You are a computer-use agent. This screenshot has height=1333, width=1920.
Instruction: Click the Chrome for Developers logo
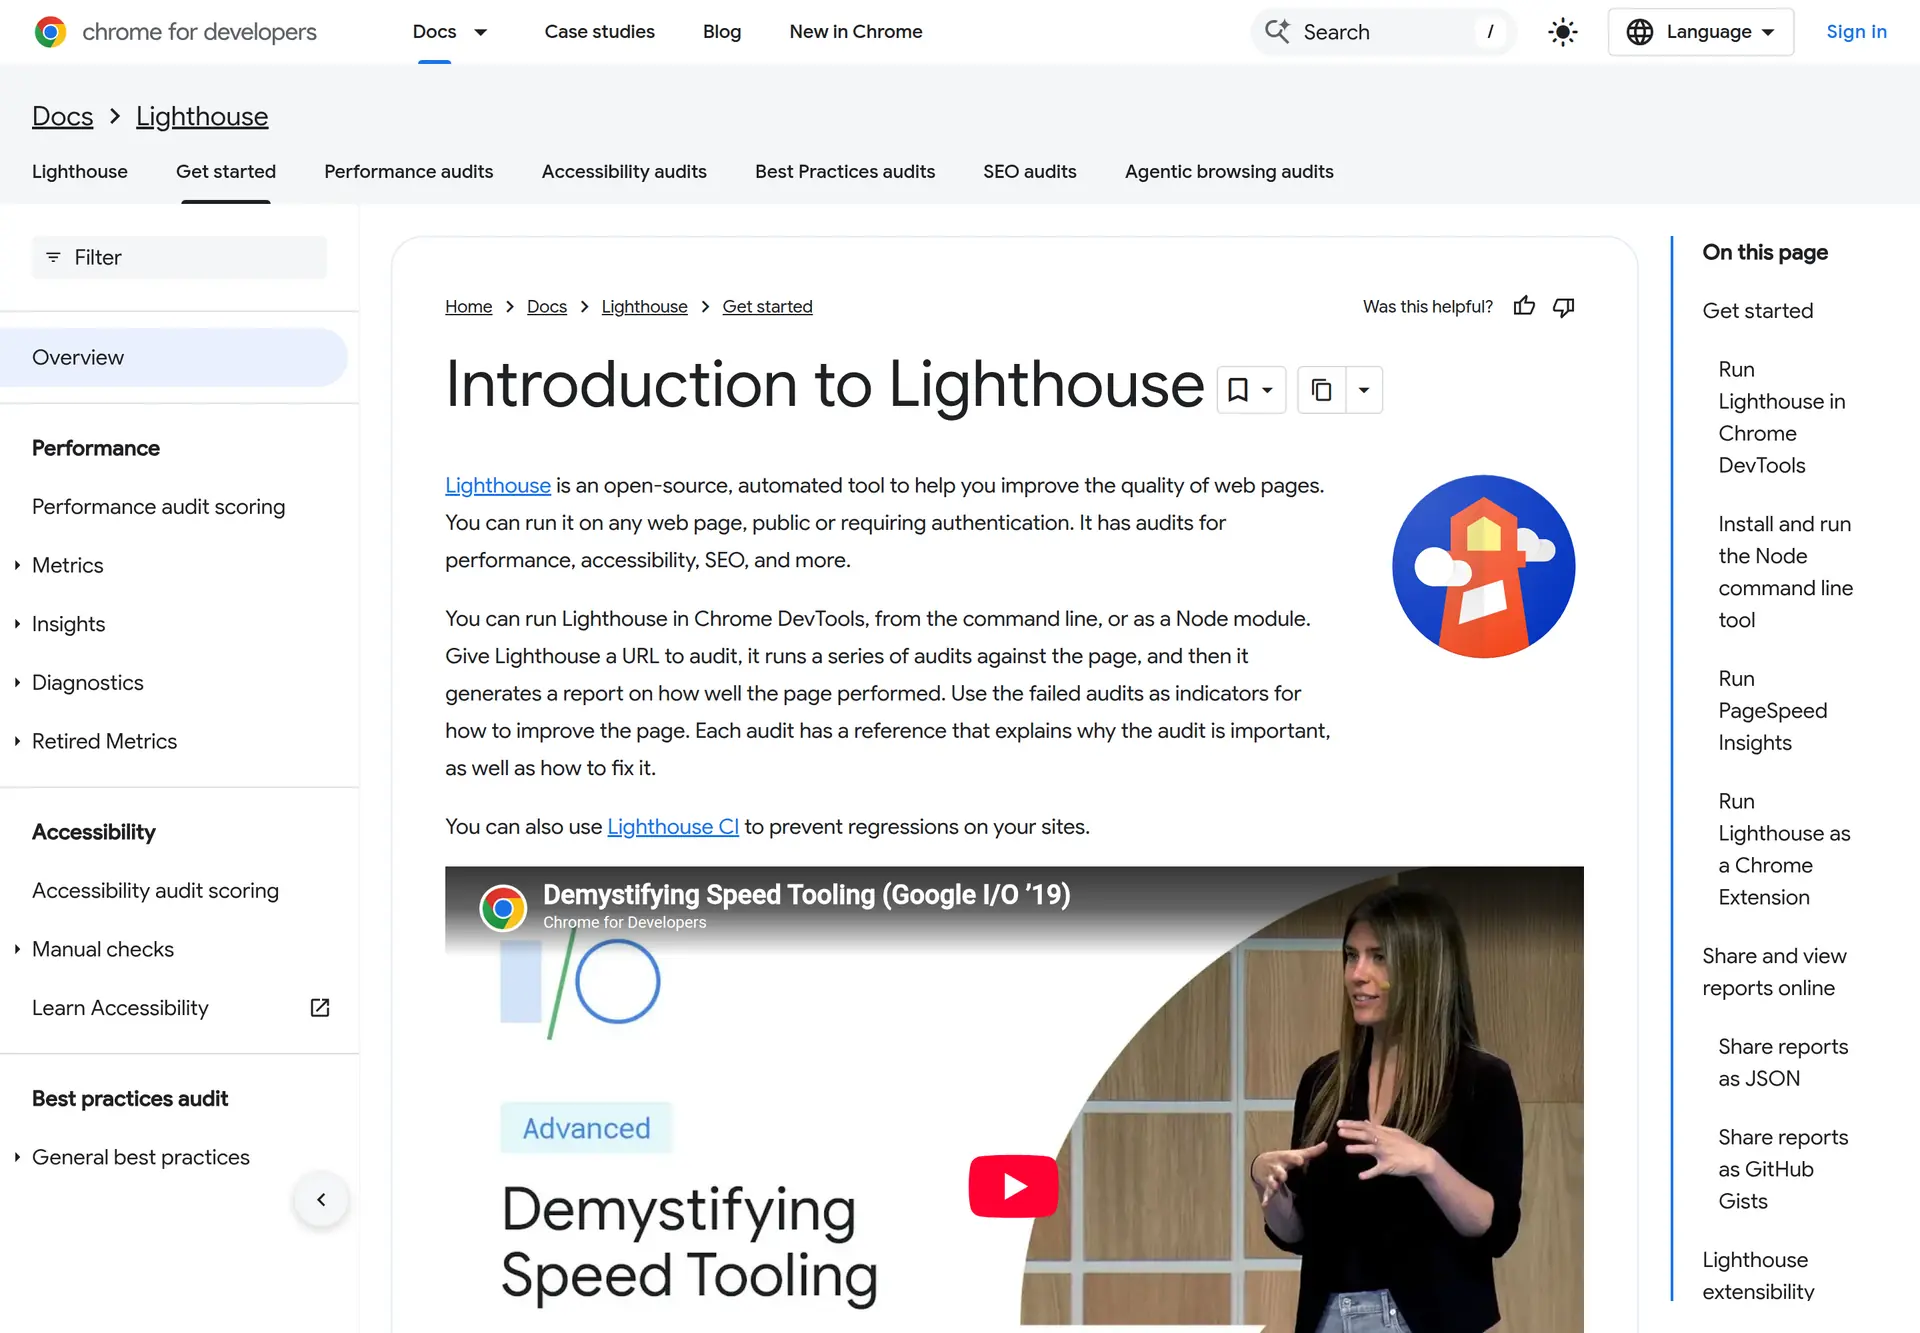(175, 32)
